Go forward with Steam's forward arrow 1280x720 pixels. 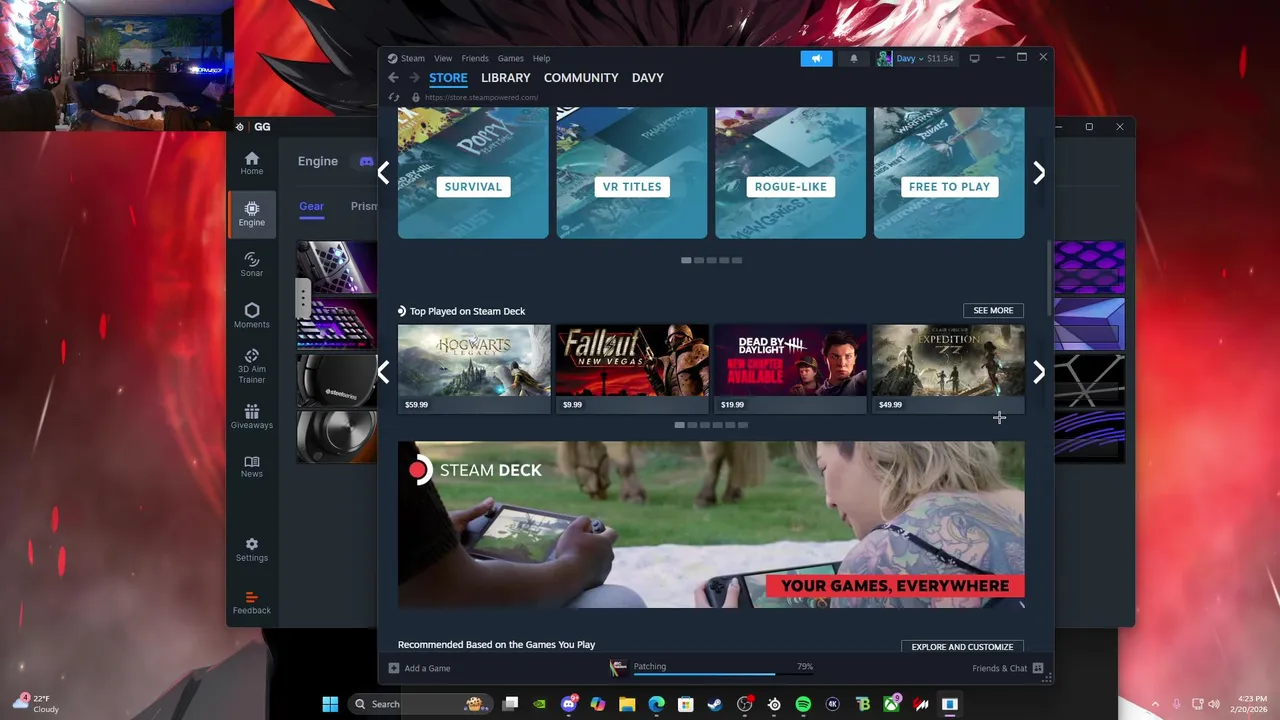(415, 78)
